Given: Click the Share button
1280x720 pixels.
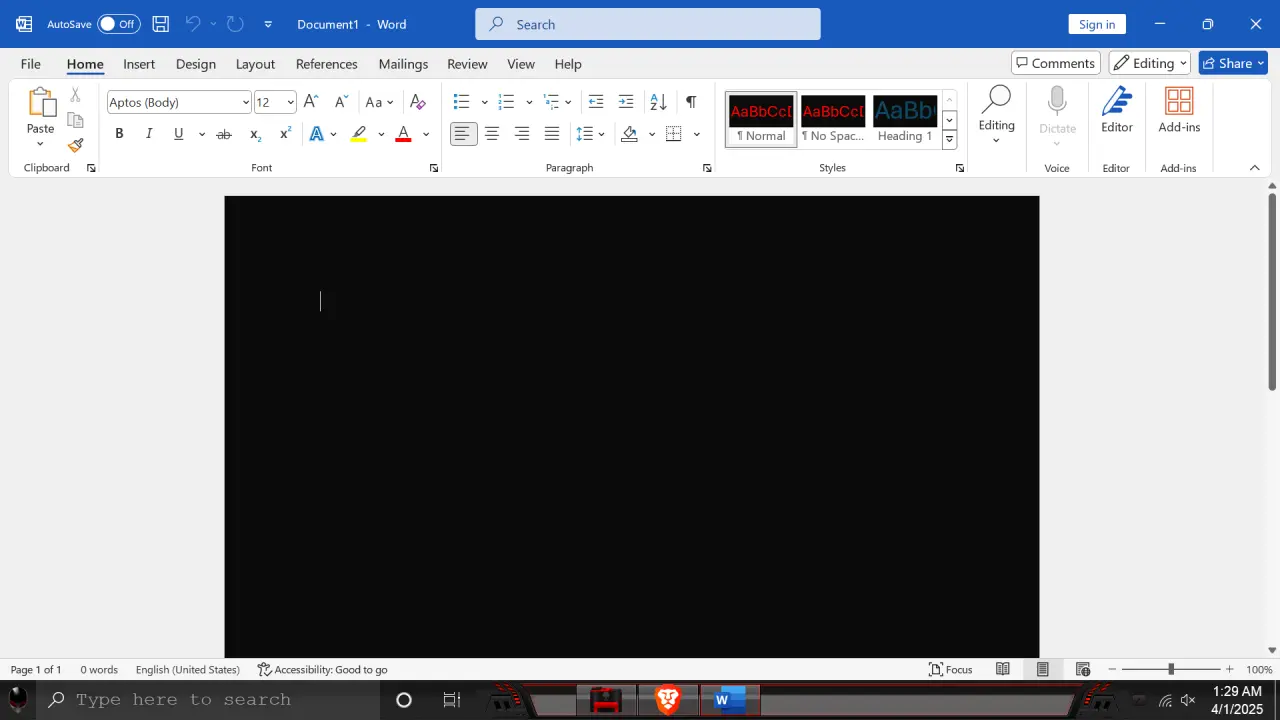Looking at the screenshot, I should pos(1233,63).
